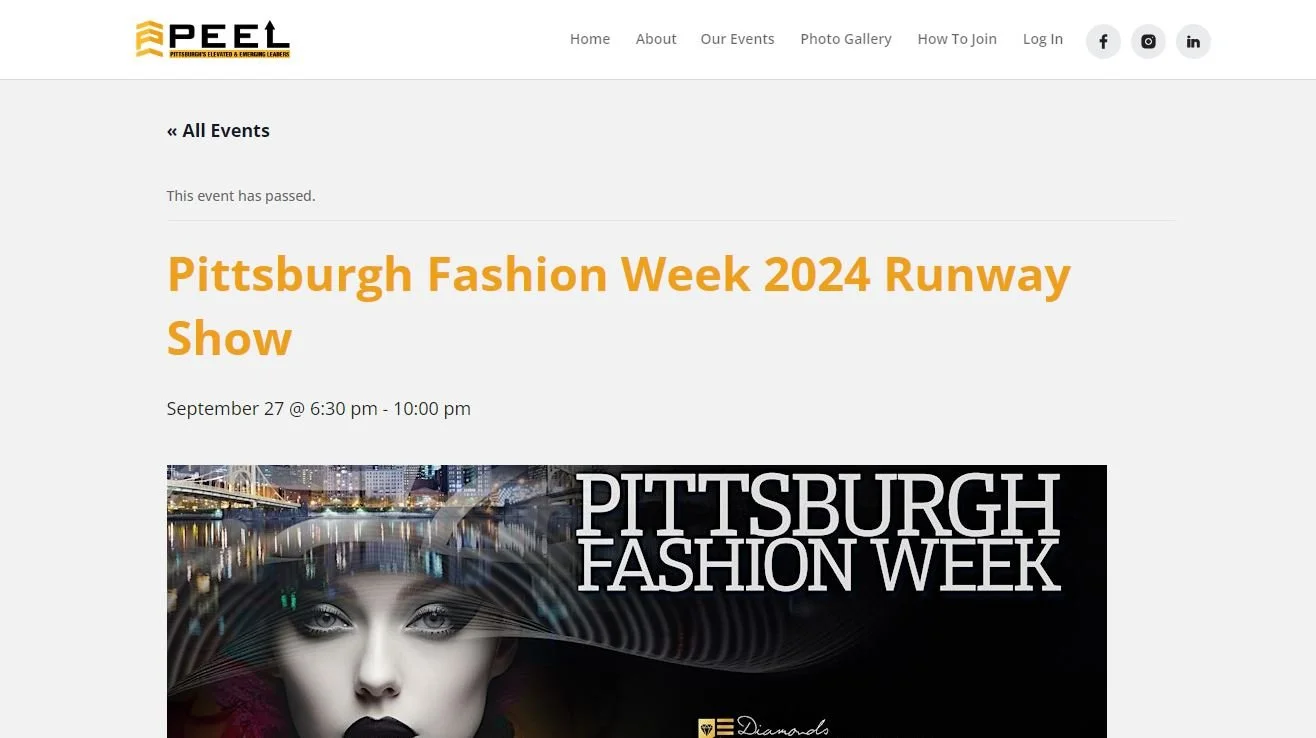Image resolution: width=1316 pixels, height=738 pixels.
Task: Click the PEEL logo in the header
Action: (x=213, y=40)
